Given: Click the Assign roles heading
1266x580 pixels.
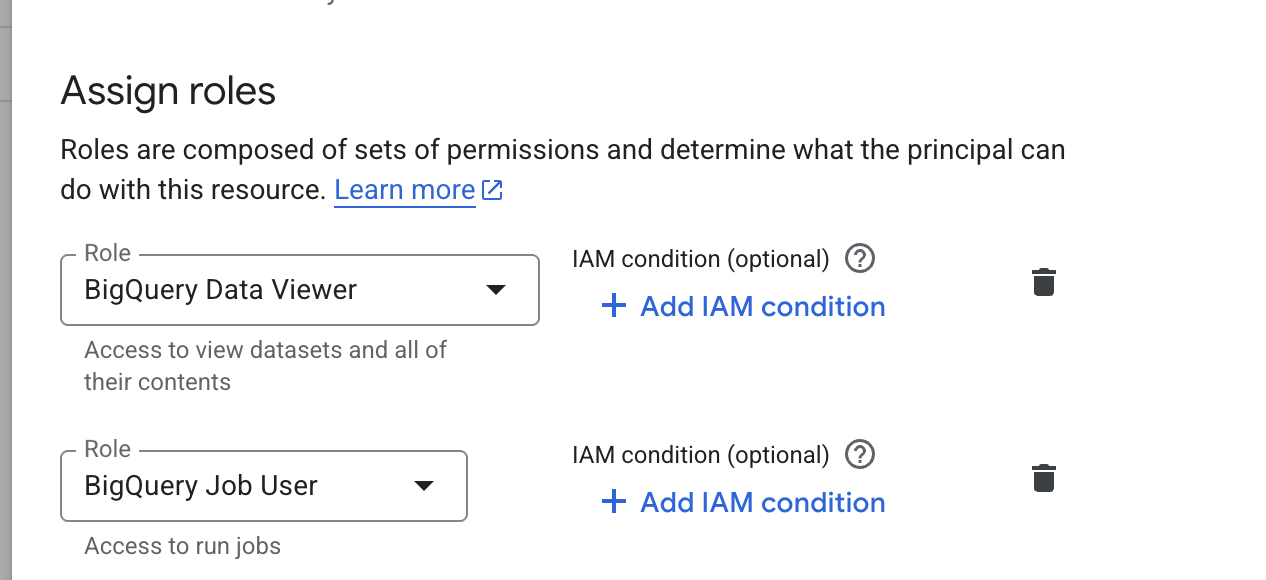Looking at the screenshot, I should pos(168,91).
